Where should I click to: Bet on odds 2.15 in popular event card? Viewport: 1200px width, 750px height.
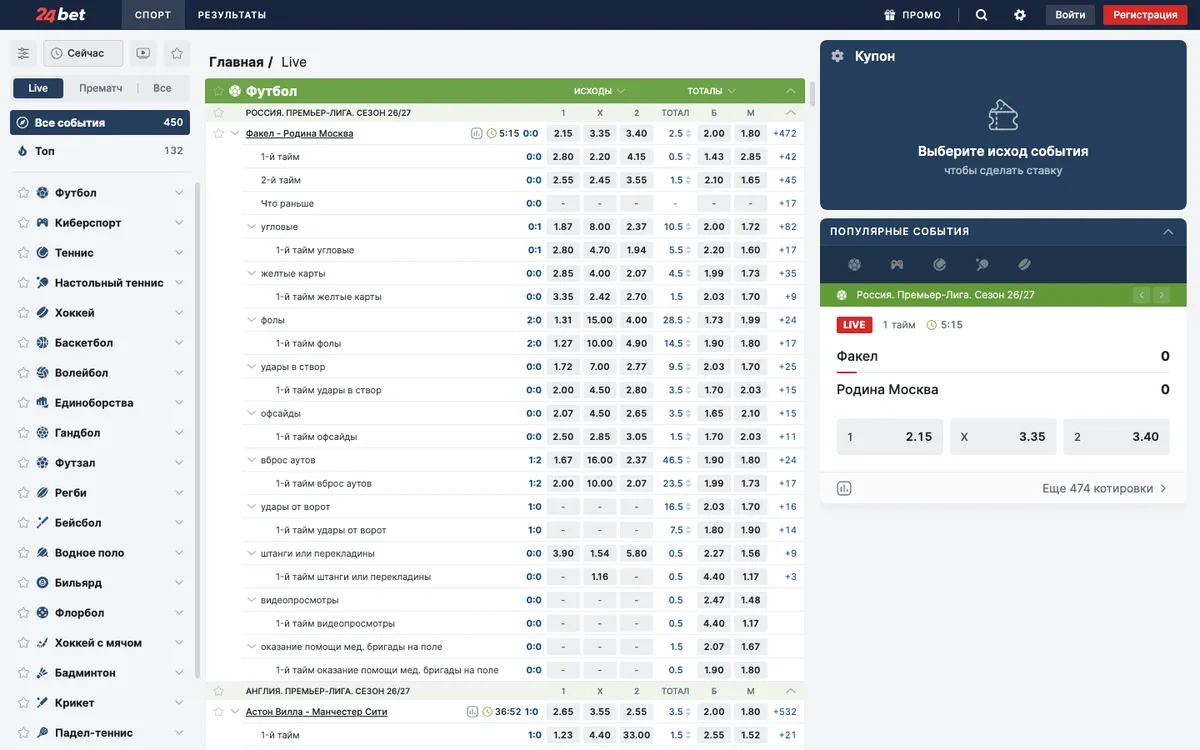coord(890,437)
